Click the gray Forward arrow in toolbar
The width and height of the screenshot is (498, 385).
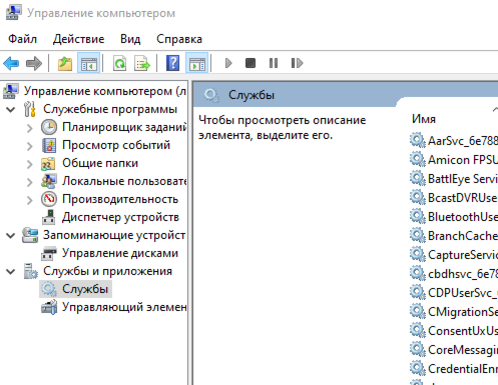[34, 63]
